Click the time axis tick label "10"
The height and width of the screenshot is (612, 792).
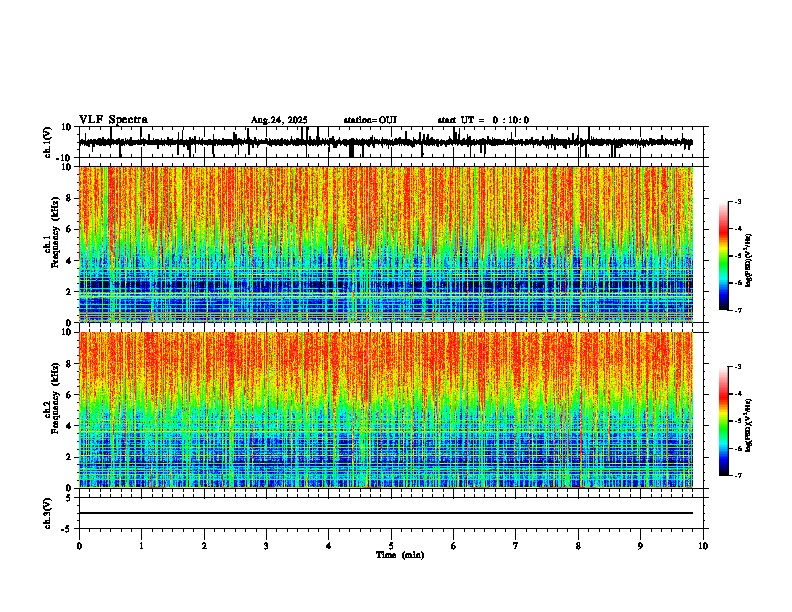pyautogui.click(x=703, y=546)
